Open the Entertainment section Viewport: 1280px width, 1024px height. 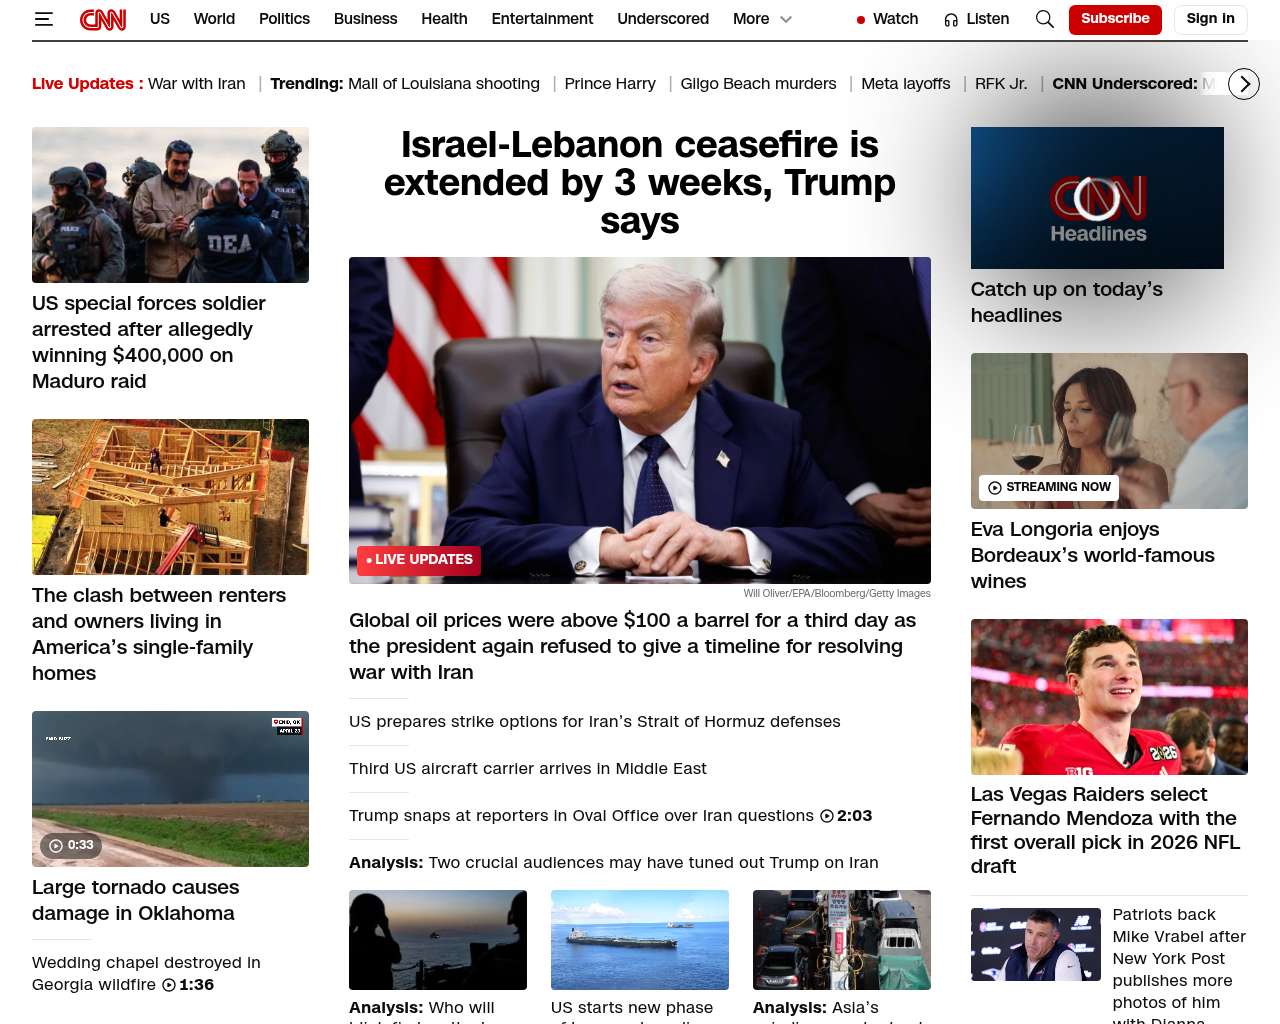542,19
